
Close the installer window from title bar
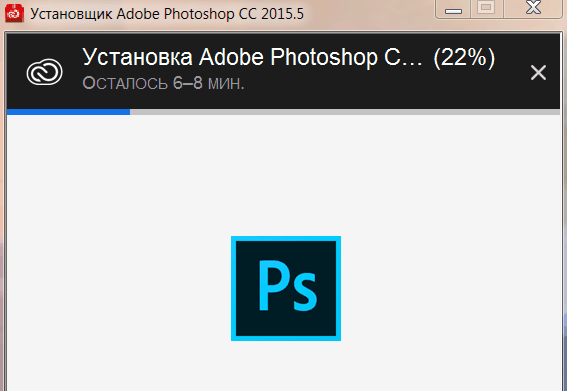533,9
